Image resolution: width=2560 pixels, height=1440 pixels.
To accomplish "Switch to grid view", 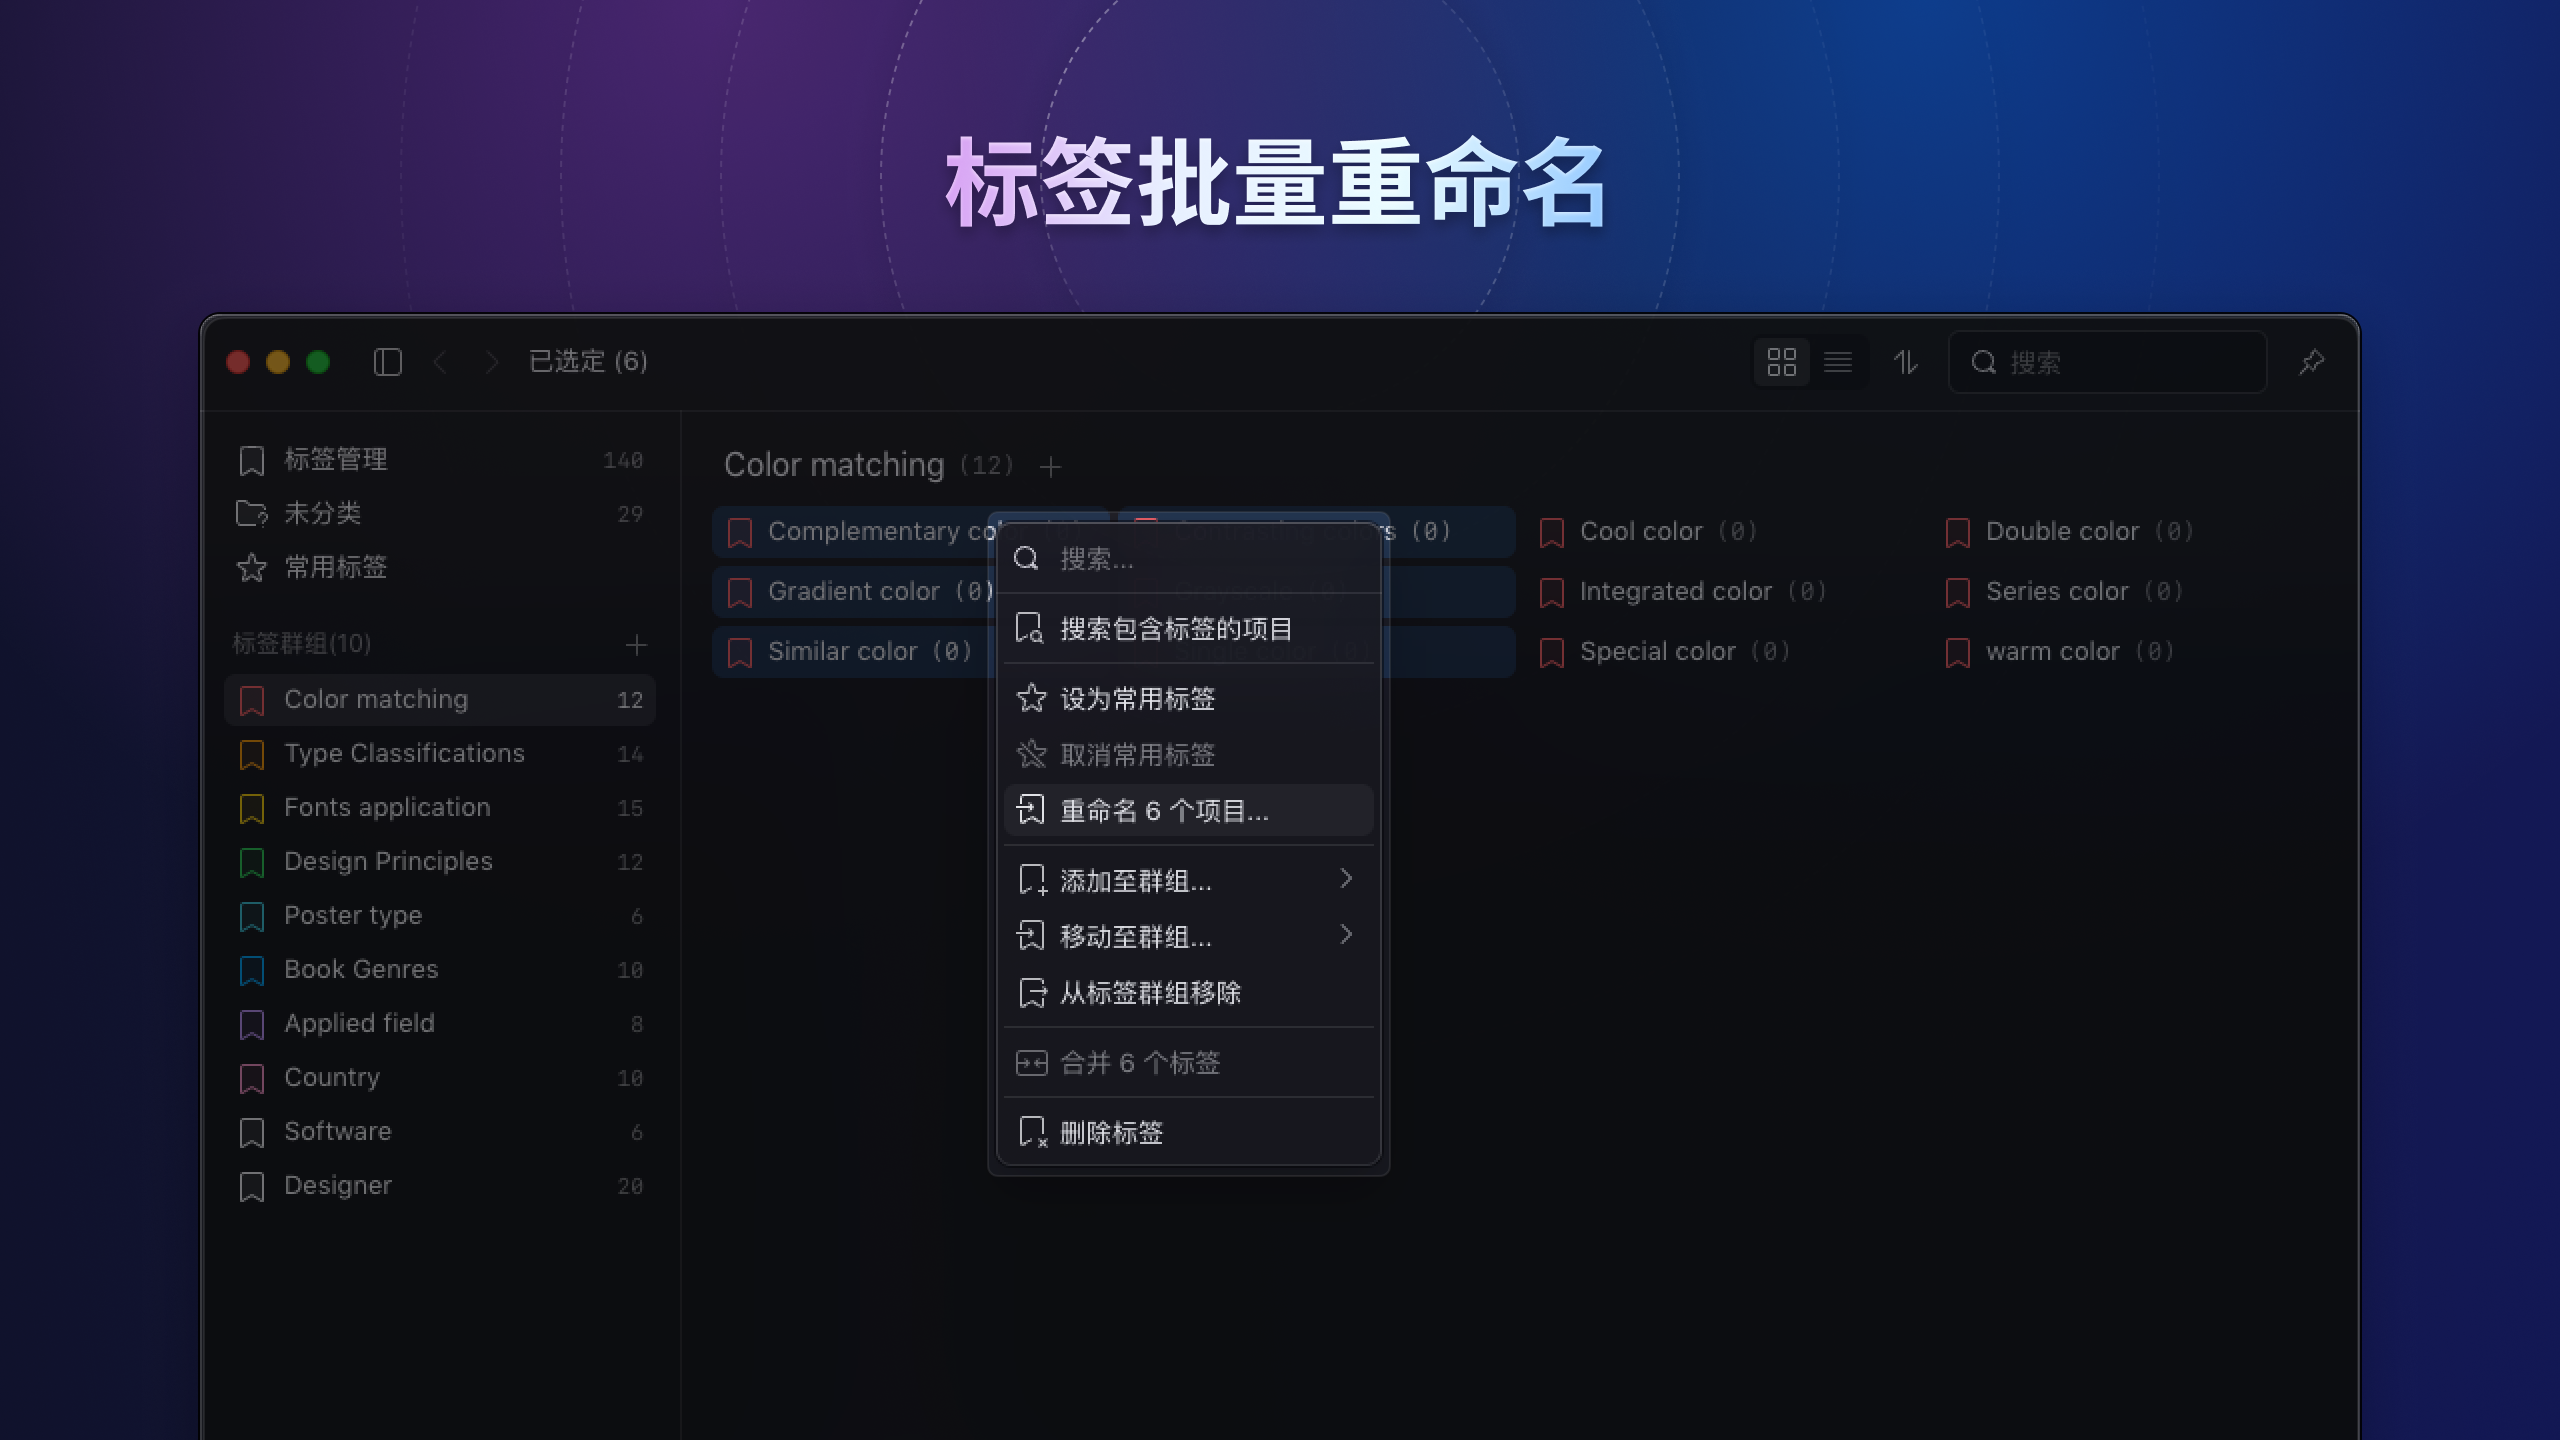I will [x=1783, y=362].
